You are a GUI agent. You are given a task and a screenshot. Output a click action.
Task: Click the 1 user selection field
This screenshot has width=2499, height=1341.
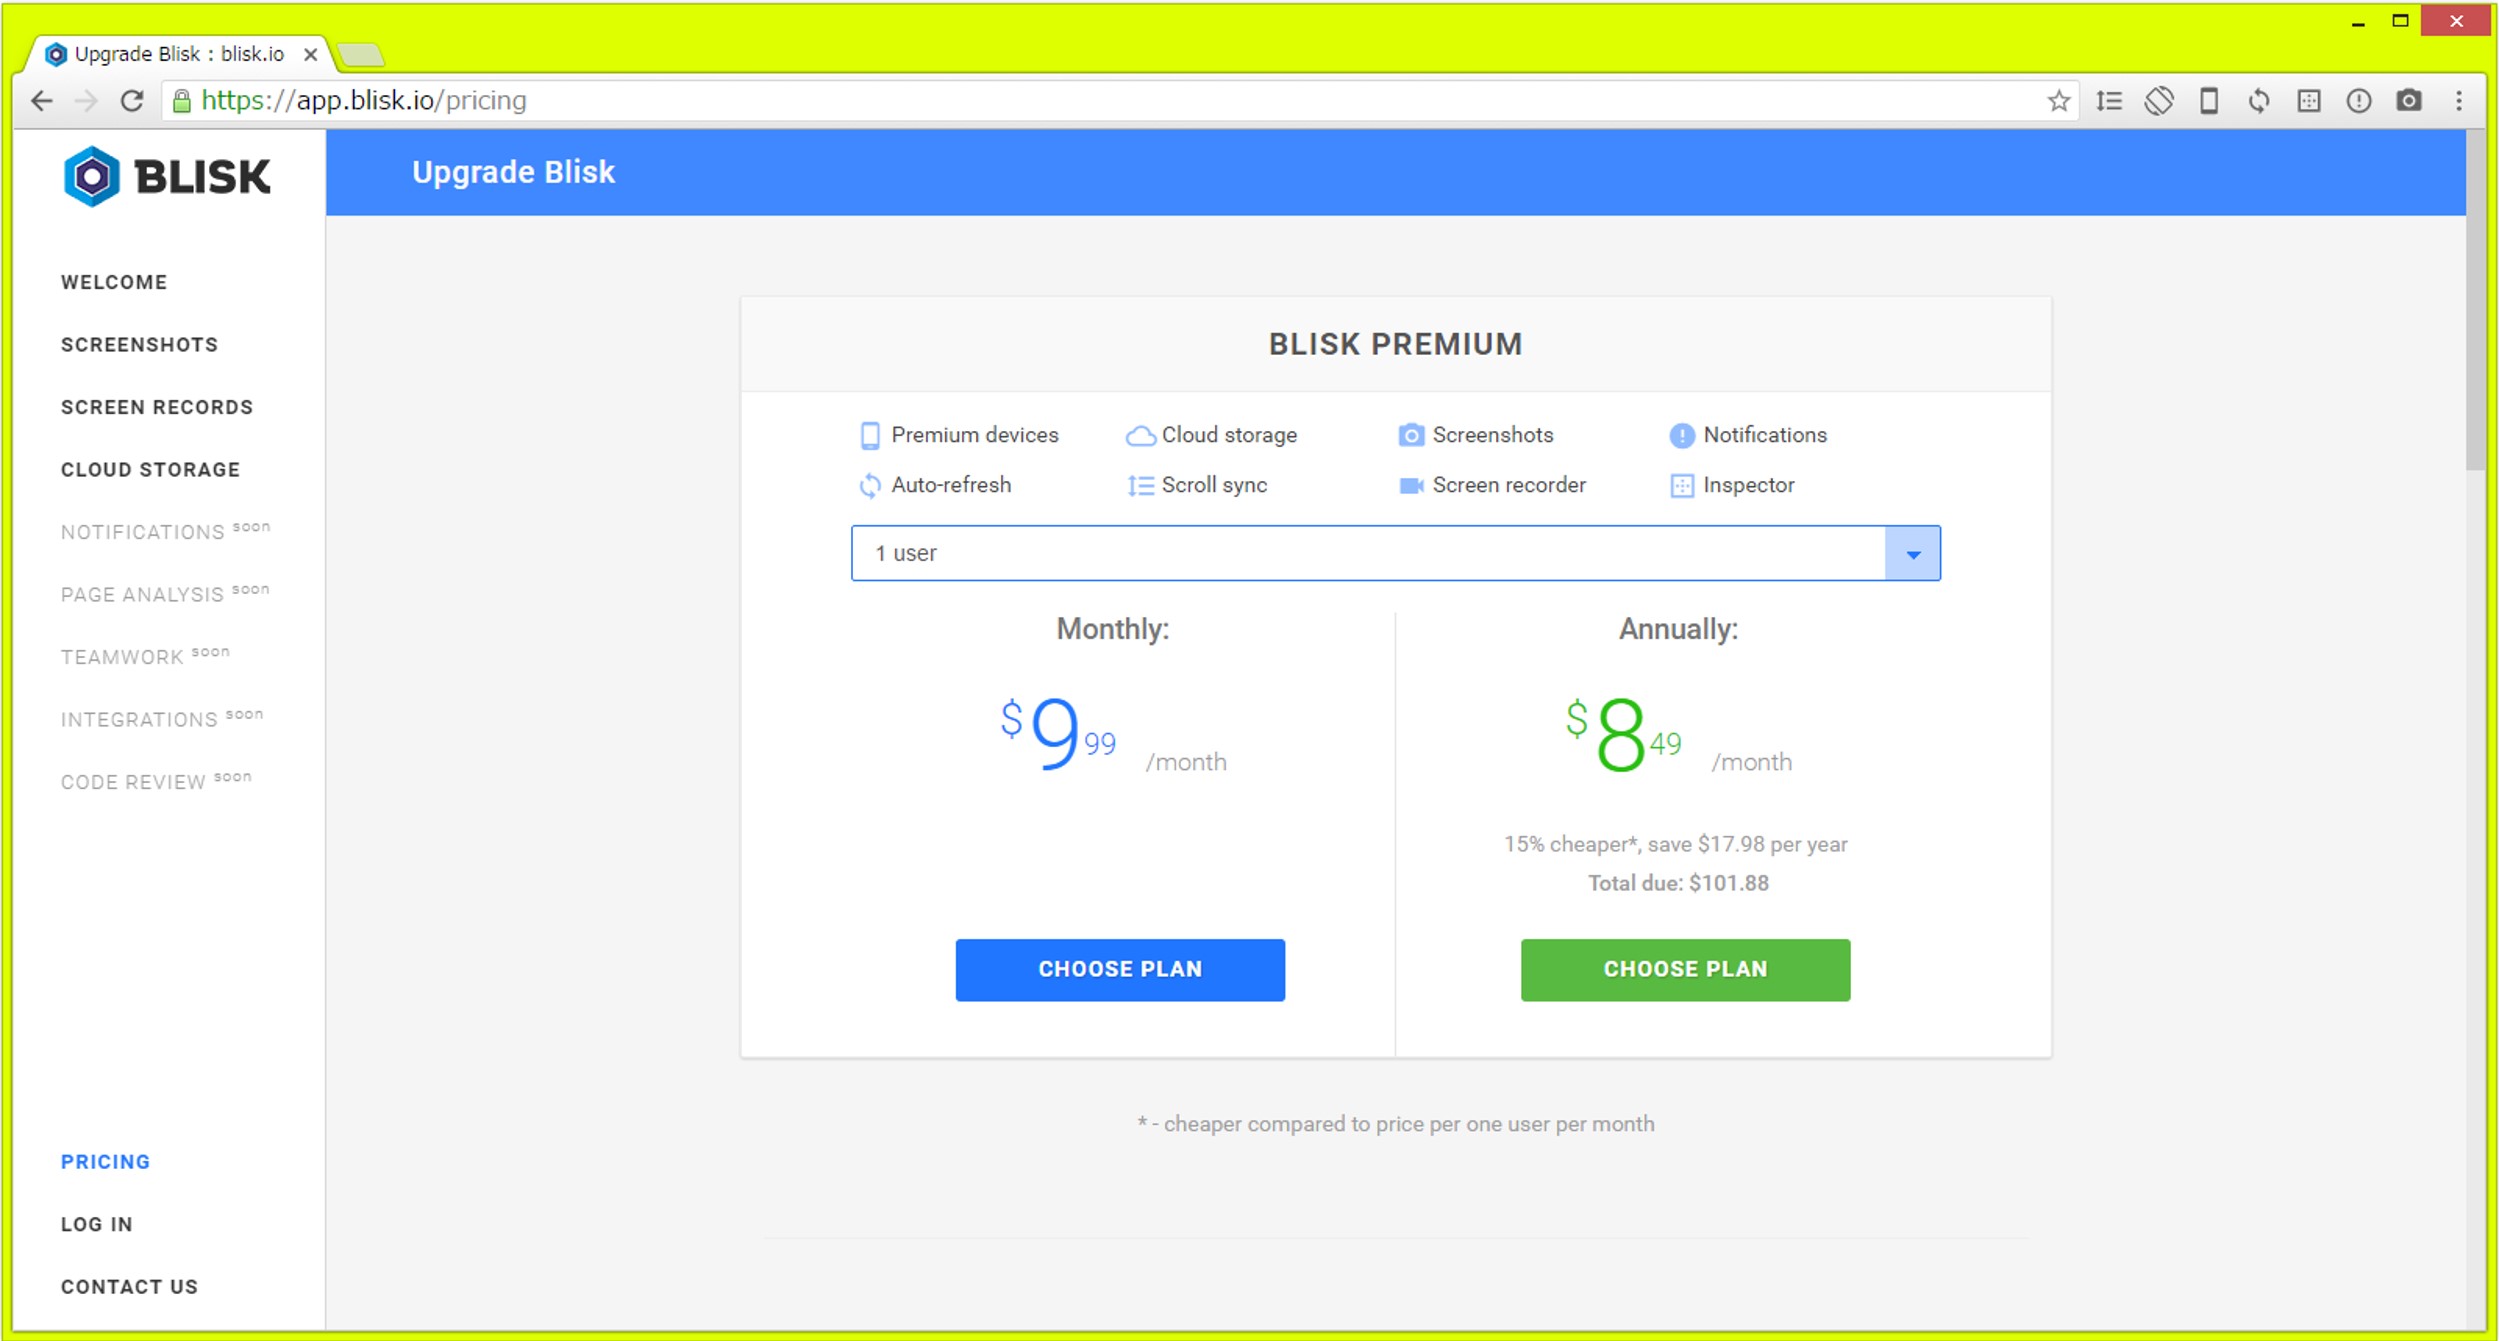point(1366,554)
